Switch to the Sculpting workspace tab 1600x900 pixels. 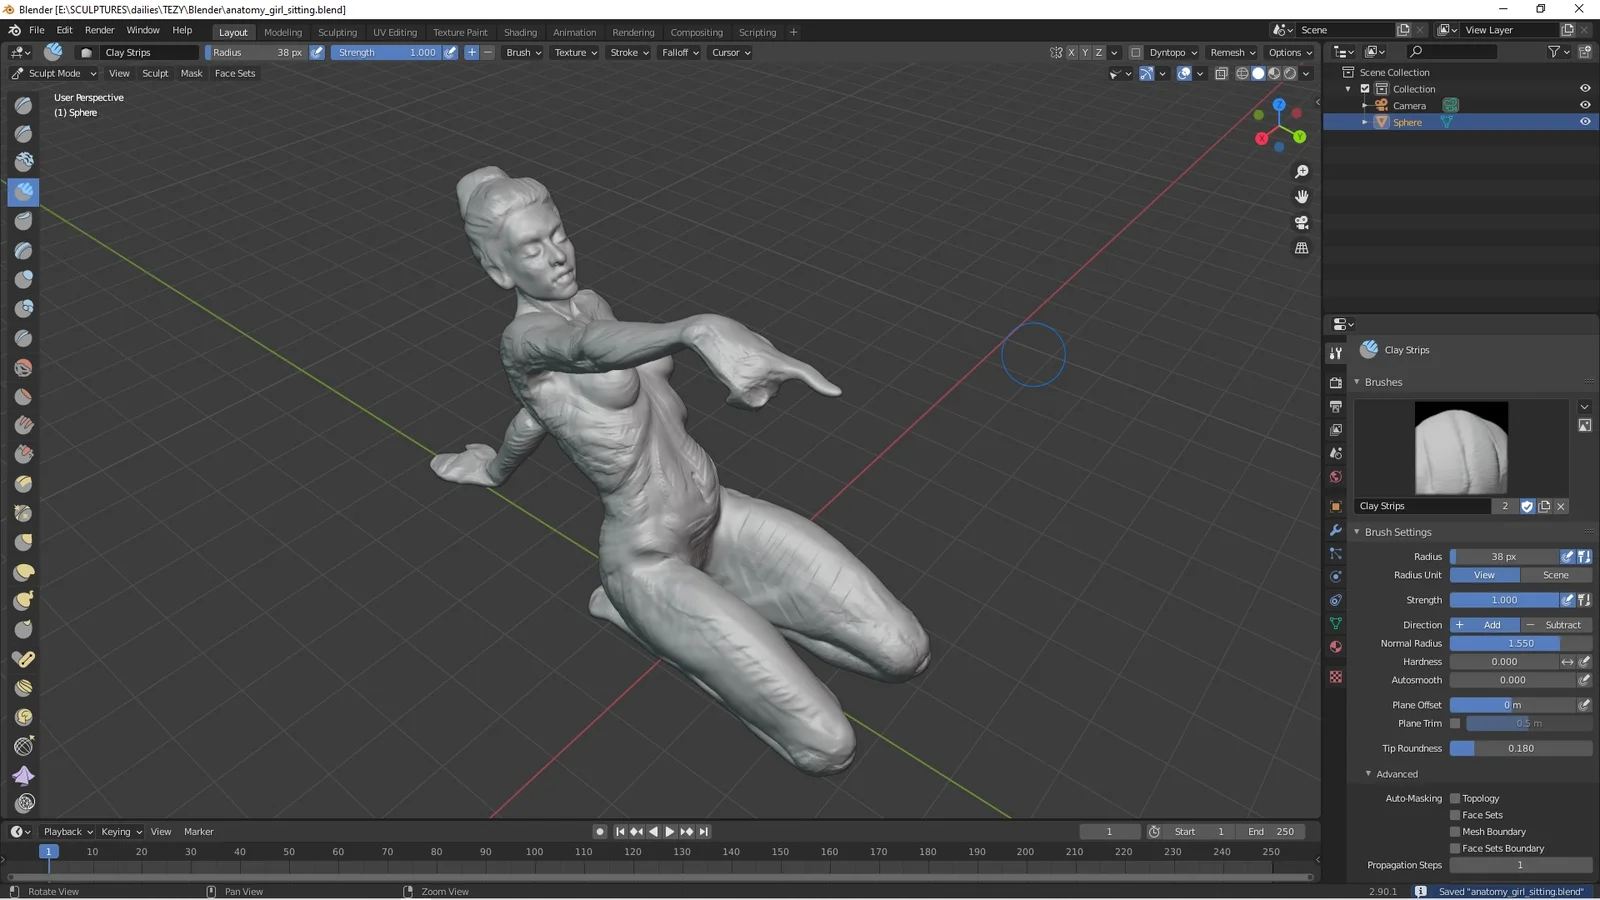pos(337,32)
